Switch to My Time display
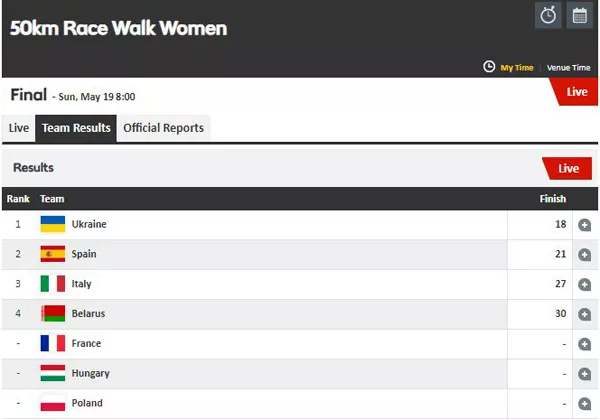The height and width of the screenshot is (420, 600). [517, 68]
